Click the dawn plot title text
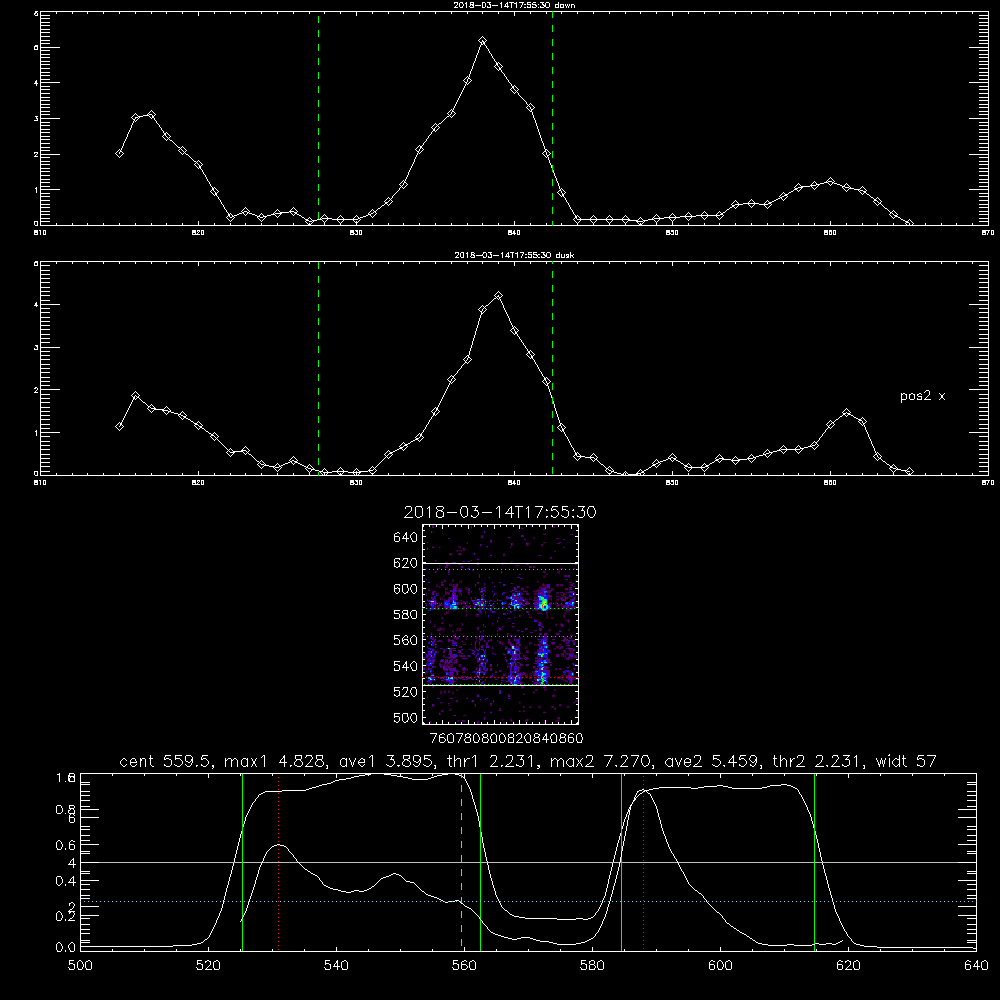1000x1000 pixels. [x=514, y=5]
